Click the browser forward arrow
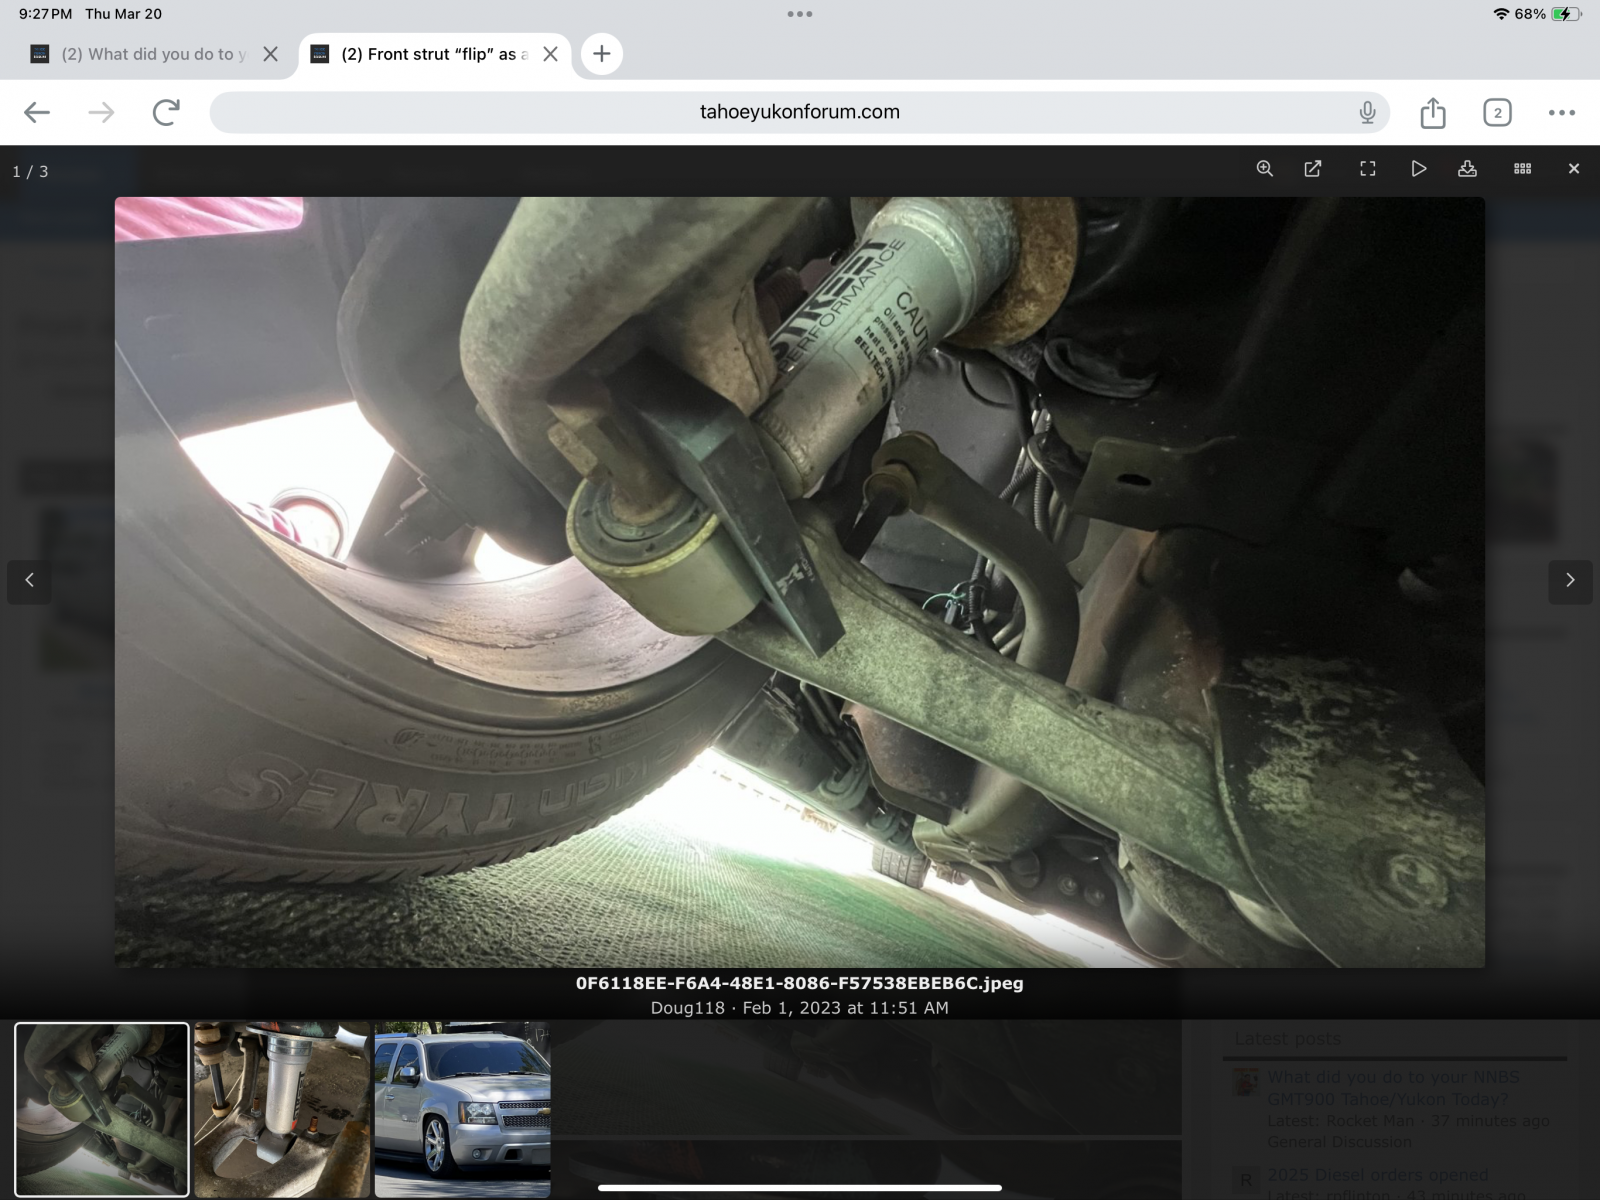 pyautogui.click(x=101, y=112)
